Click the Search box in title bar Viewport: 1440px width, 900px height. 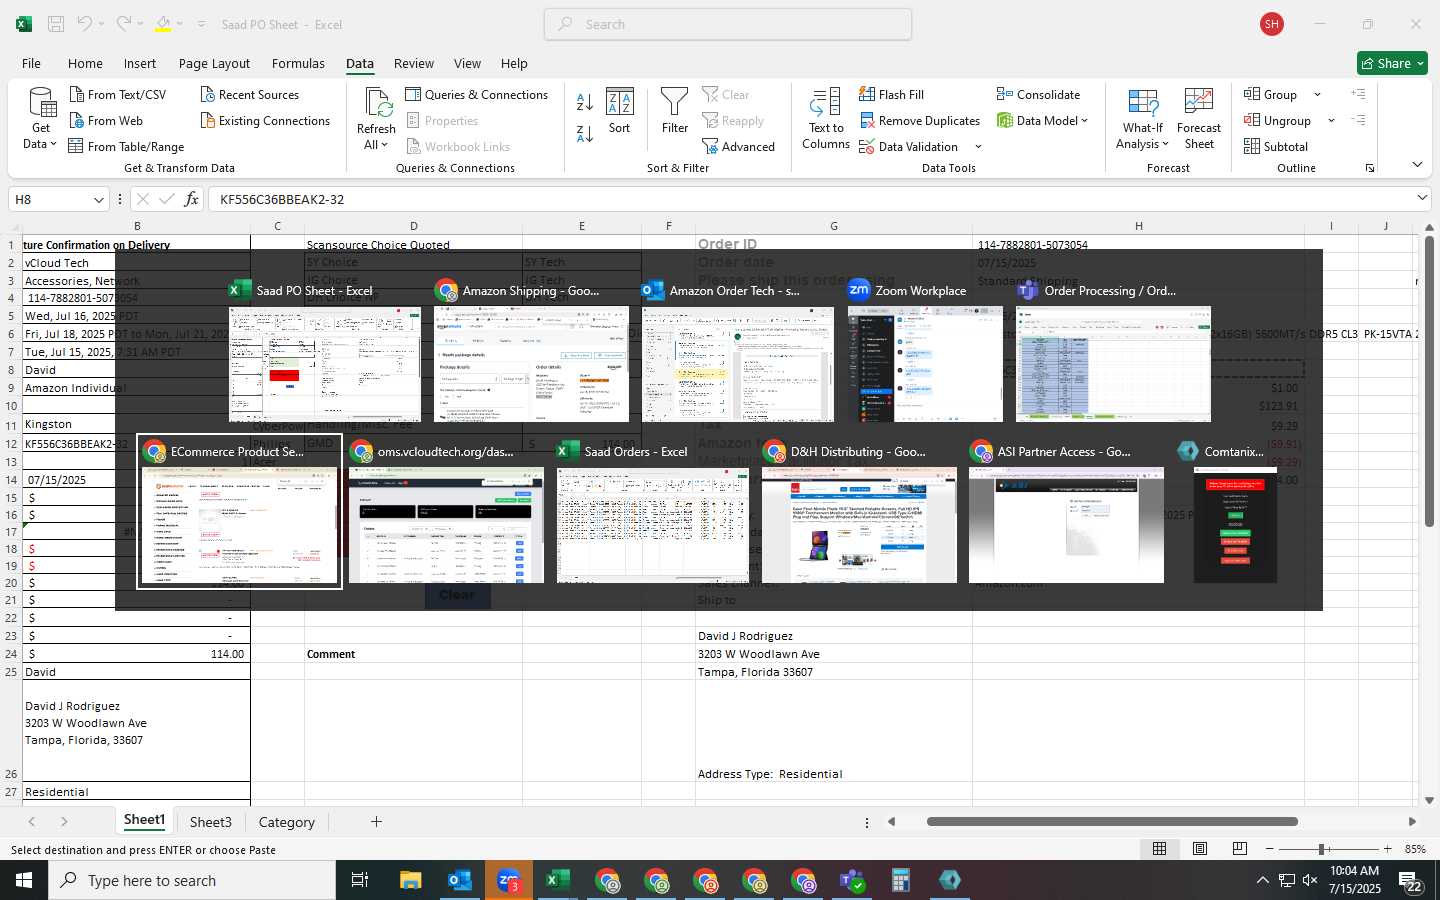click(728, 24)
